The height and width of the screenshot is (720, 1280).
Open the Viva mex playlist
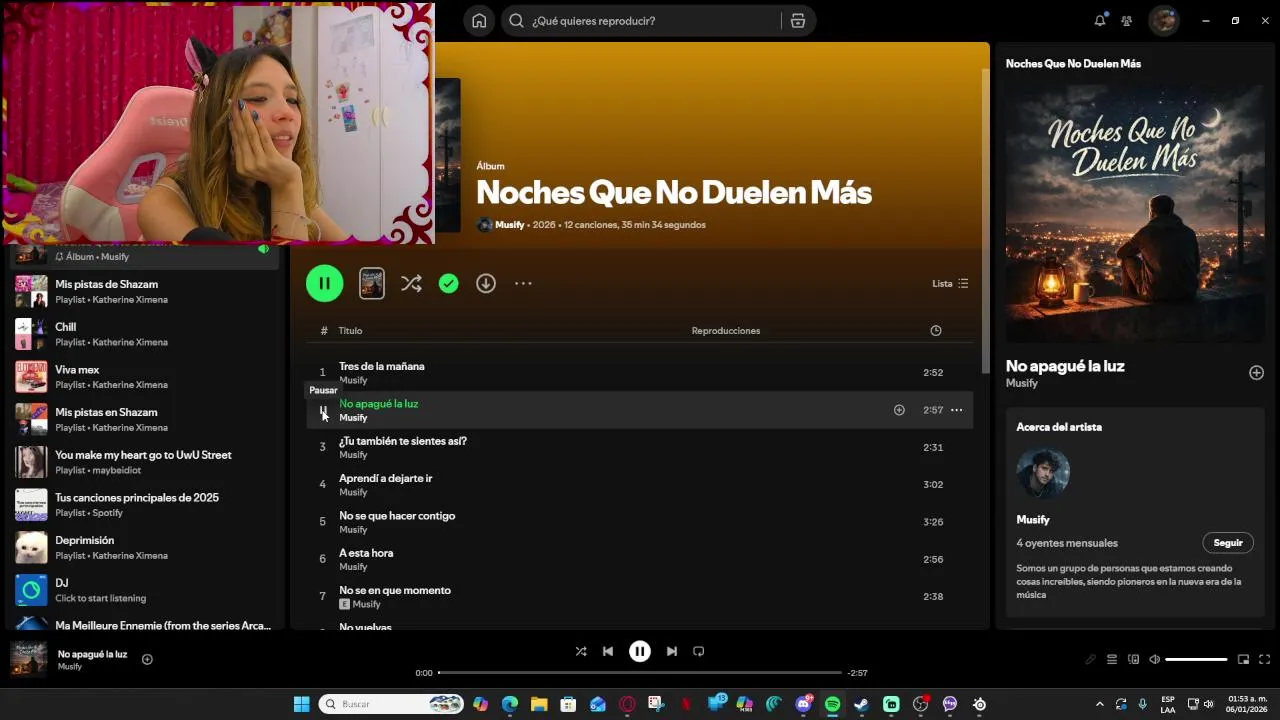click(145, 377)
